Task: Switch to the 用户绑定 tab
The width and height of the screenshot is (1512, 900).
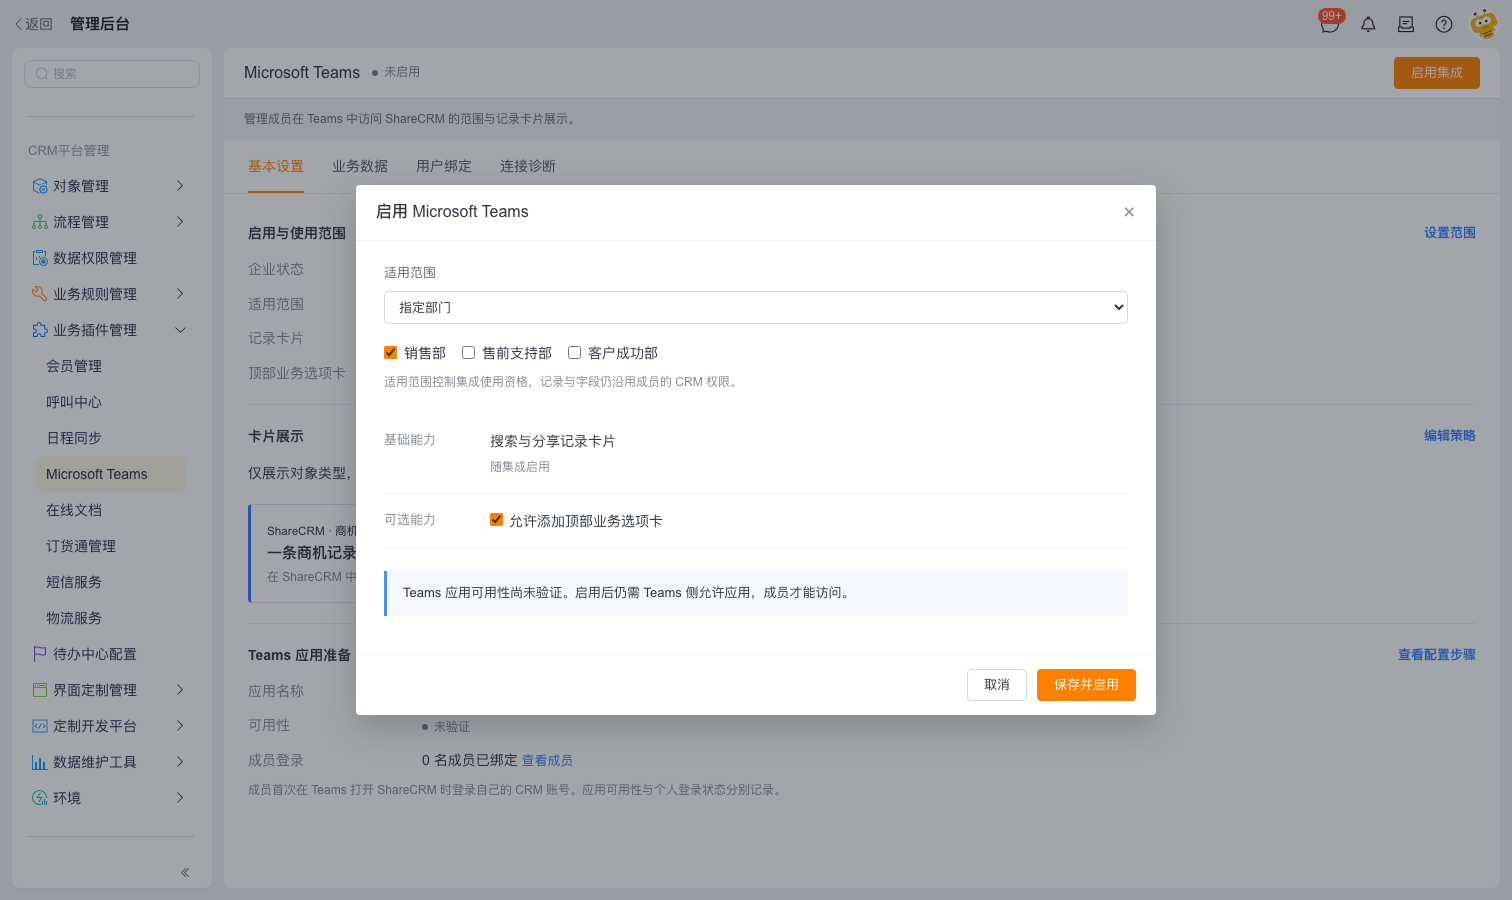Action: click(x=444, y=166)
